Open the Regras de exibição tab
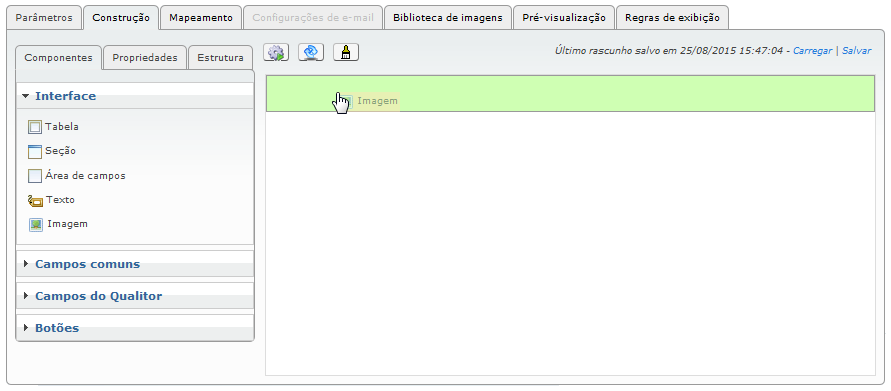Screen dimensions: 891x391 click(672, 18)
